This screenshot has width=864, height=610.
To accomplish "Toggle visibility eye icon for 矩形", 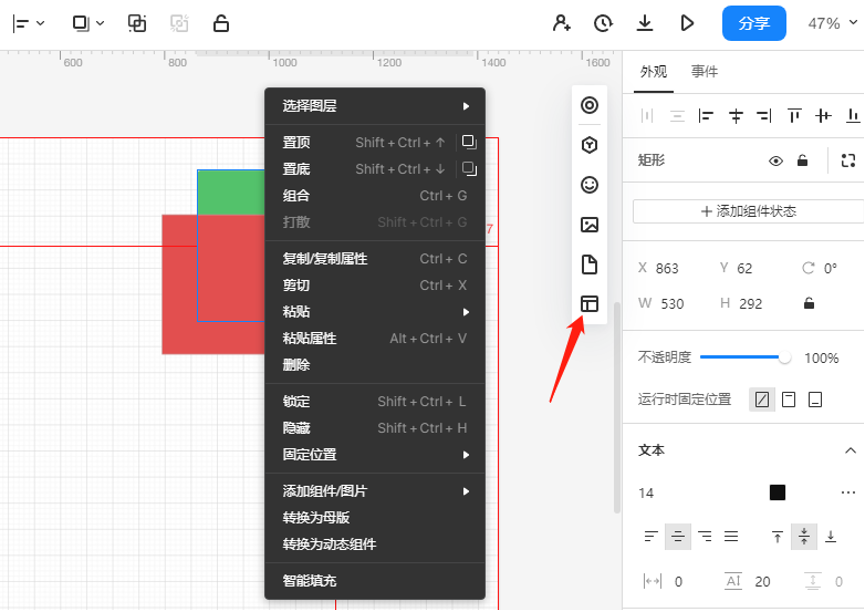I will 775,160.
